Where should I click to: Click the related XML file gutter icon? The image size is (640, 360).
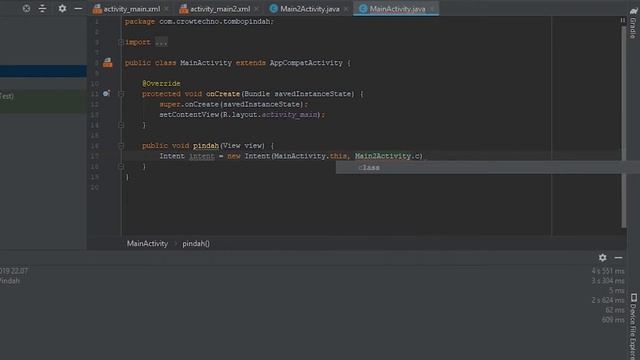[x=107, y=62]
